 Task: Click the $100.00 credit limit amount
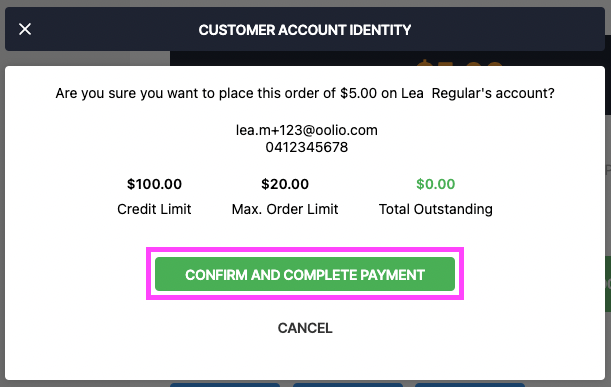pos(154,184)
